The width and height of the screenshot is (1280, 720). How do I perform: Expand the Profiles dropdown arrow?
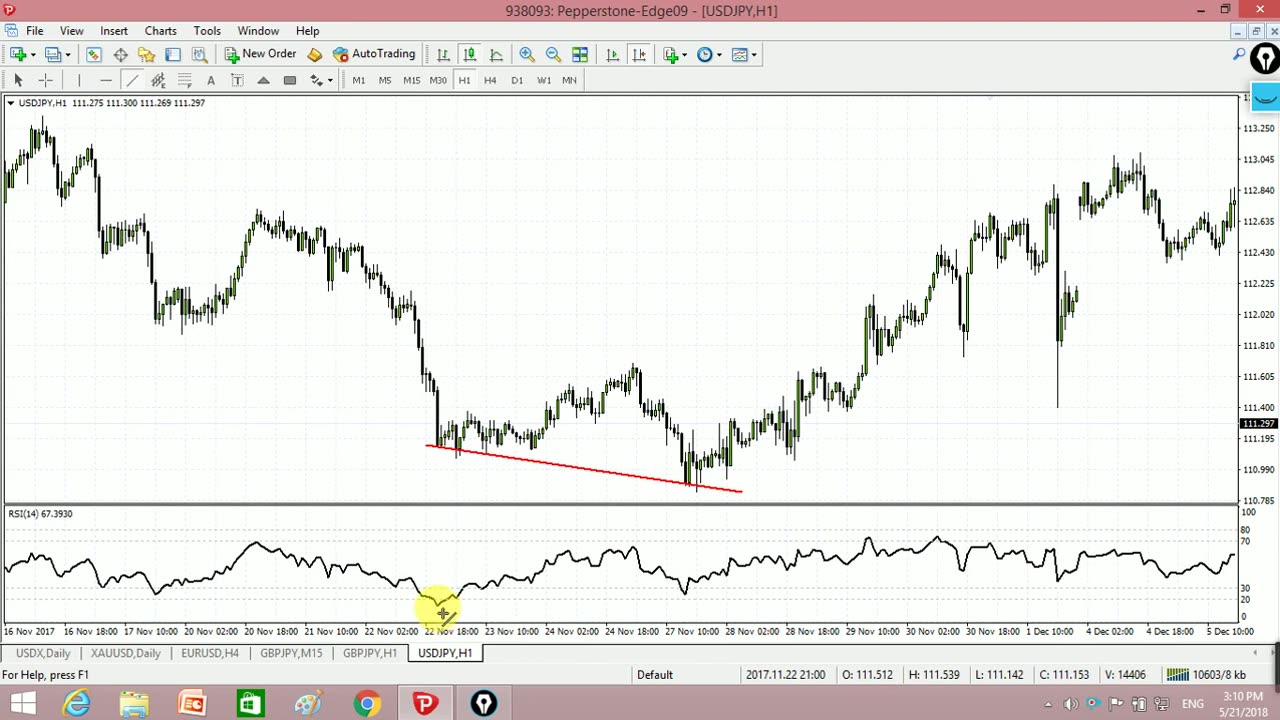click(68, 54)
